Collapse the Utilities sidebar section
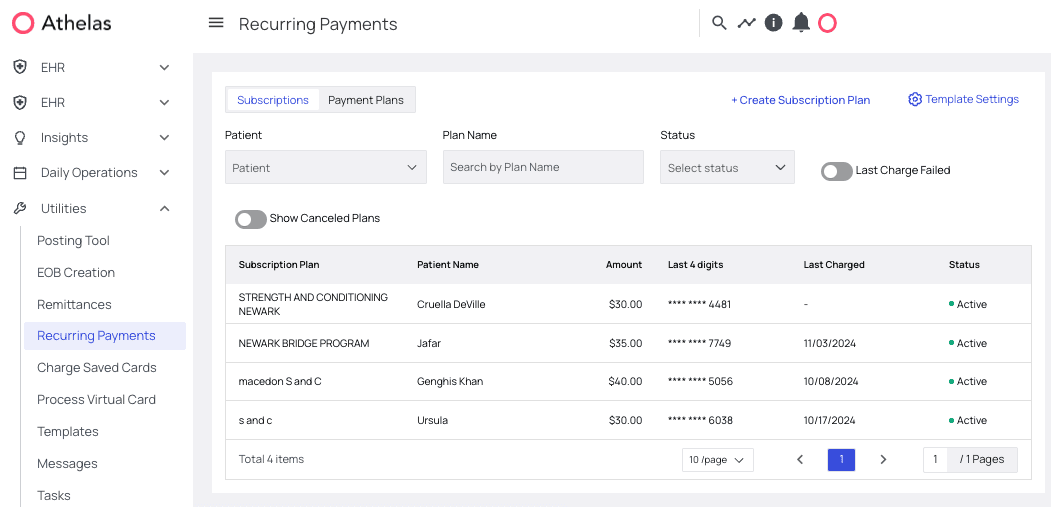This screenshot has width=1051, height=507. (x=165, y=208)
